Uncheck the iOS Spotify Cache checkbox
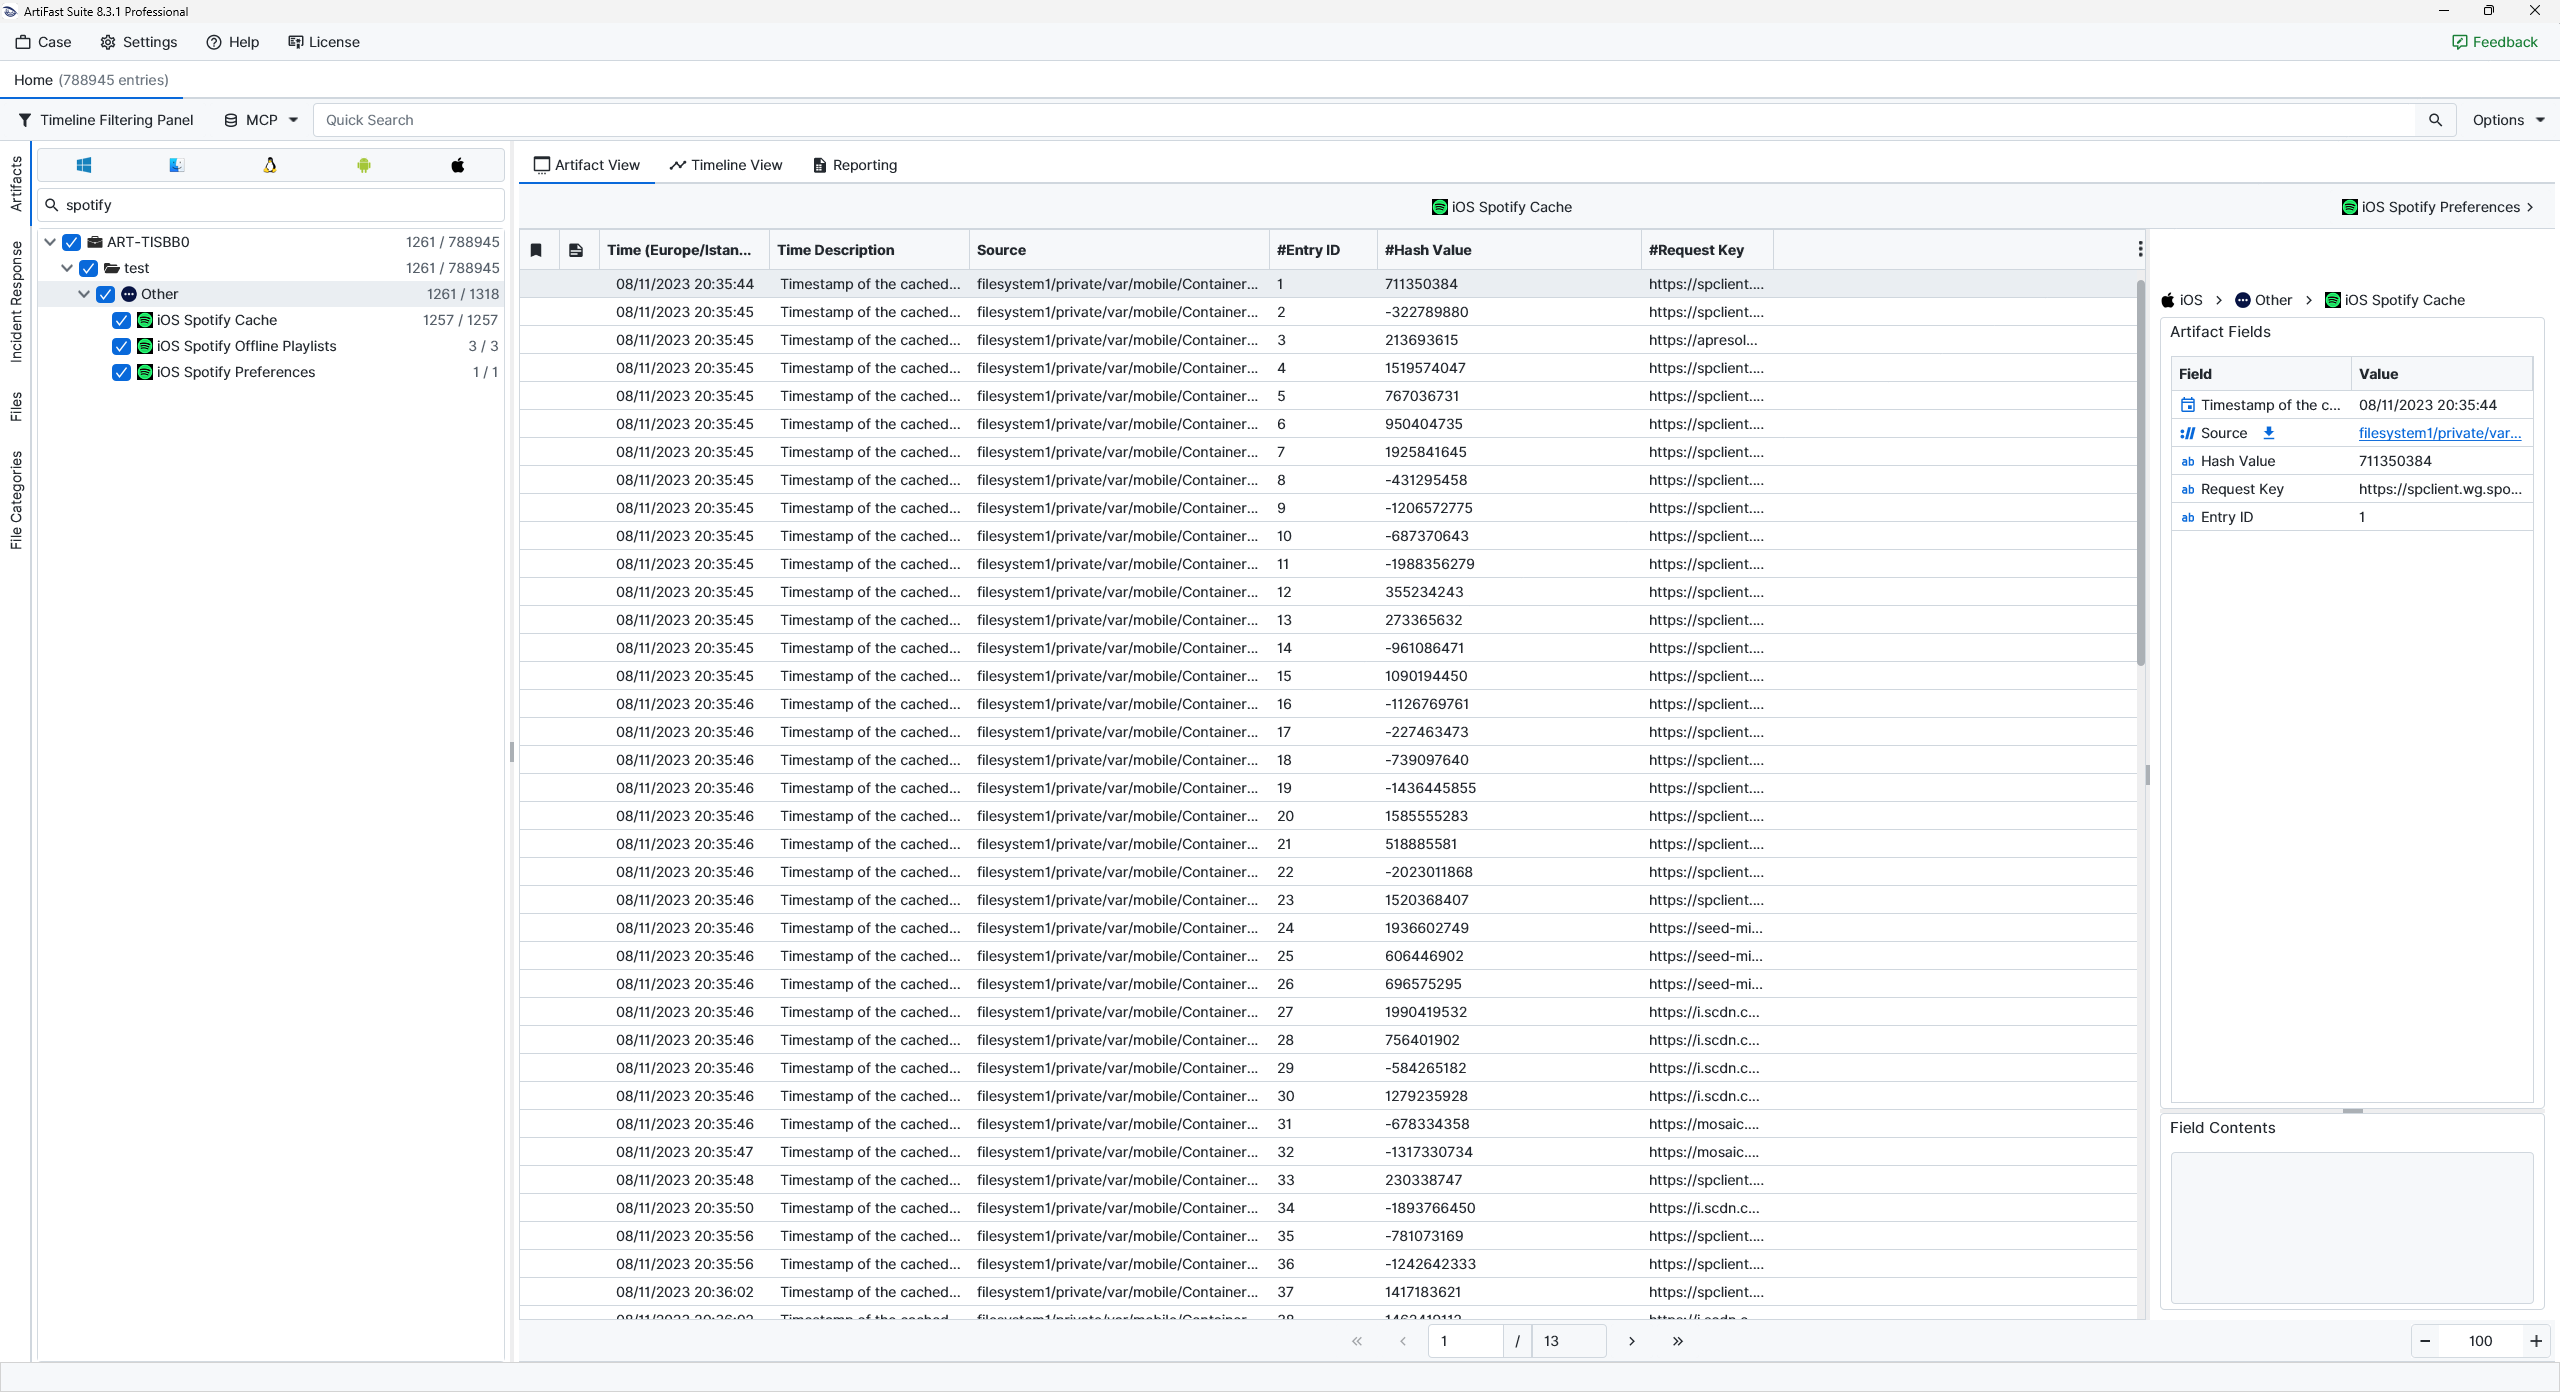Image resolution: width=2560 pixels, height=1392 pixels. [122, 320]
